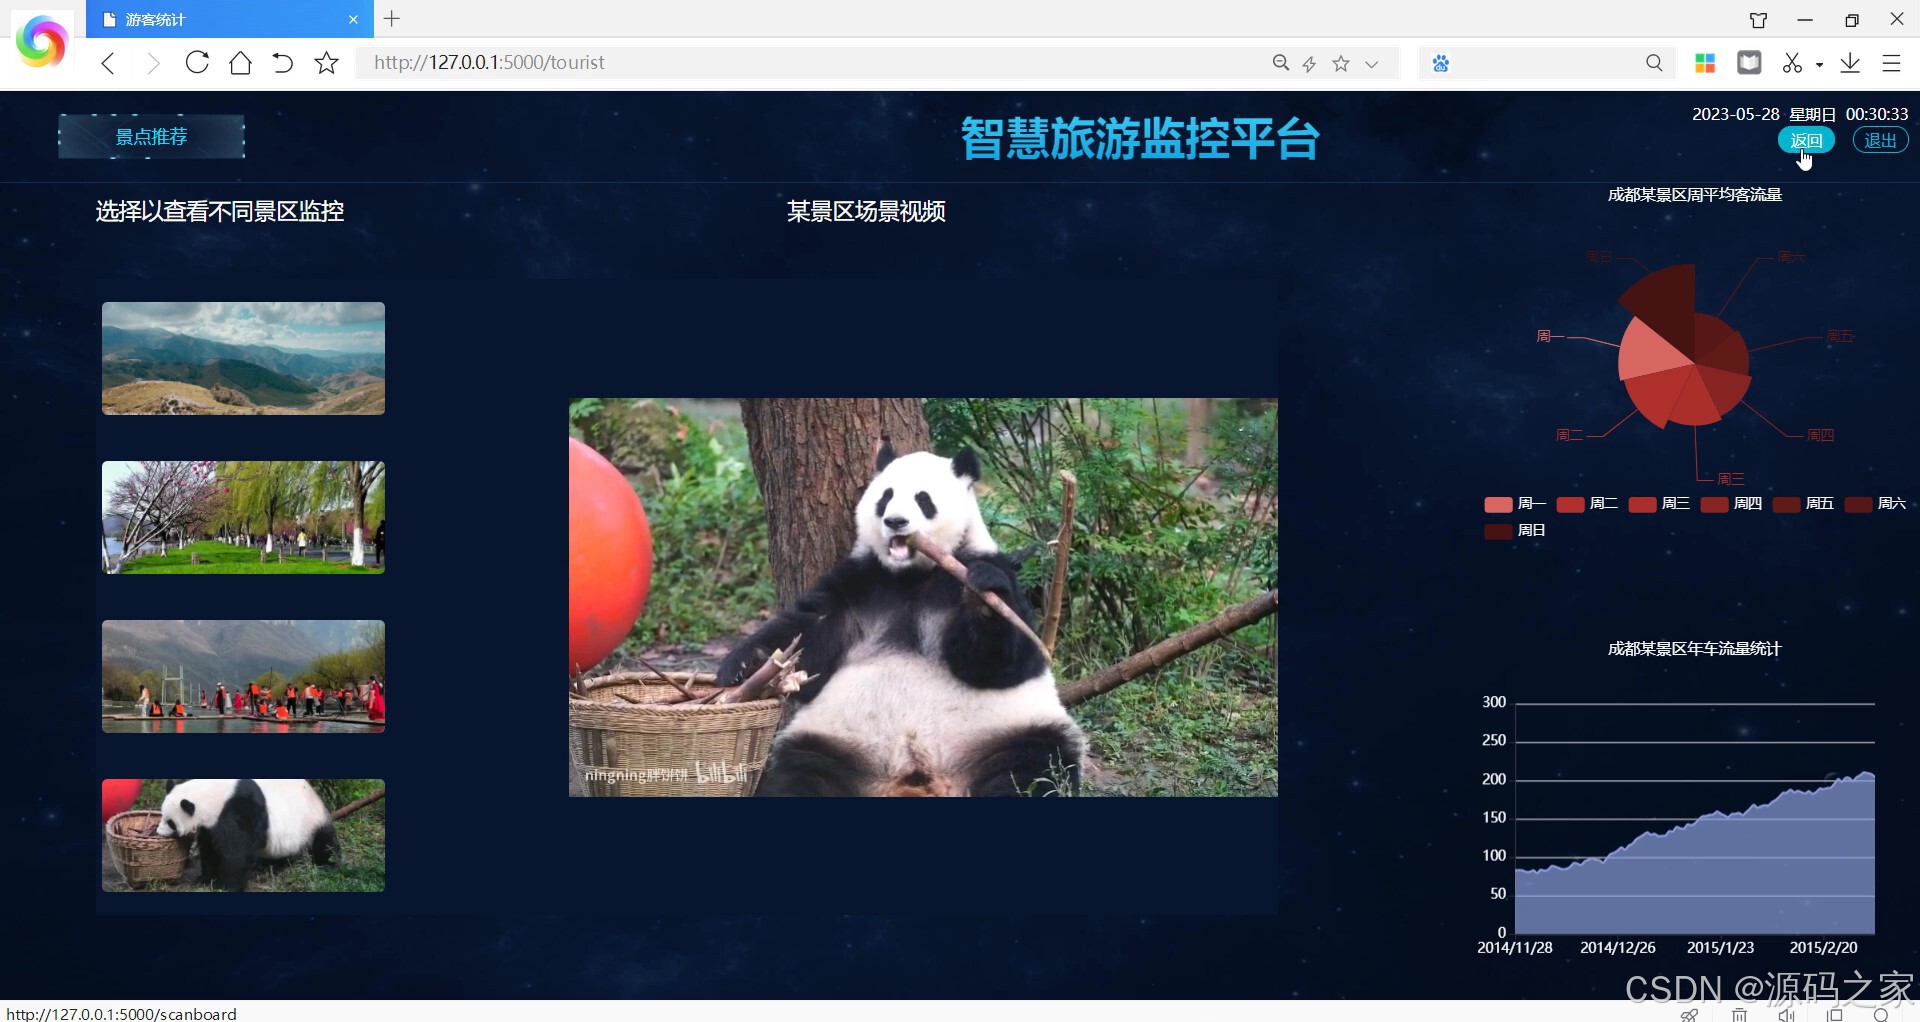Click the search box magnifier icon
Image resolution: width=1920 pixels, height=1022 pixels.
pyautogui.click(x=1654, y=63)
